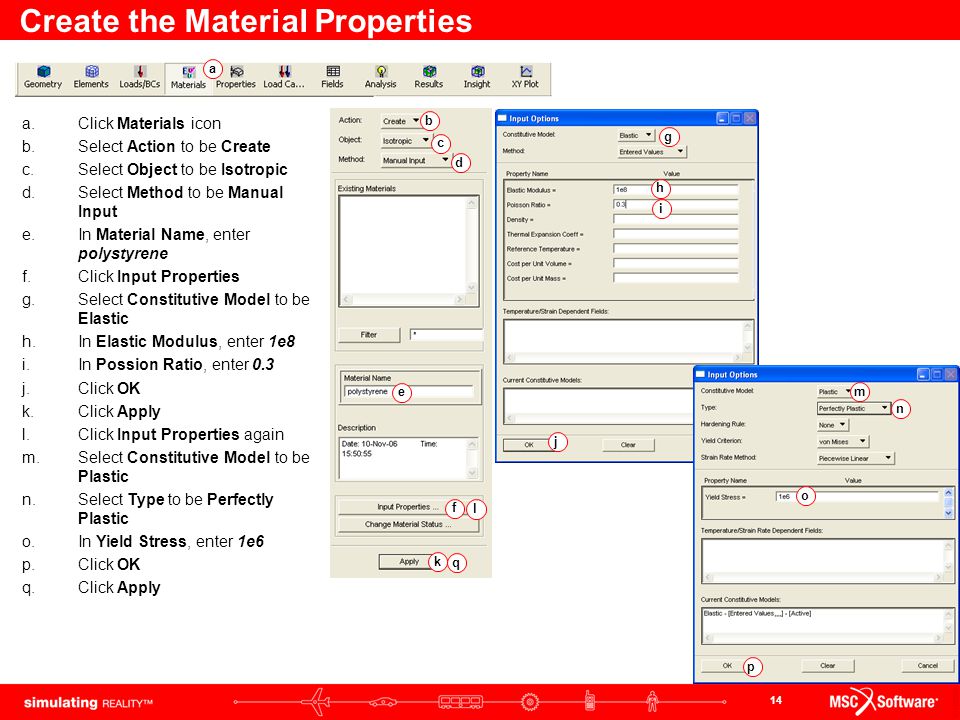Screen dimensions: 960x720
Task: Open the Method dropdown set to Manual Input
Action: (x=415, y=160)
